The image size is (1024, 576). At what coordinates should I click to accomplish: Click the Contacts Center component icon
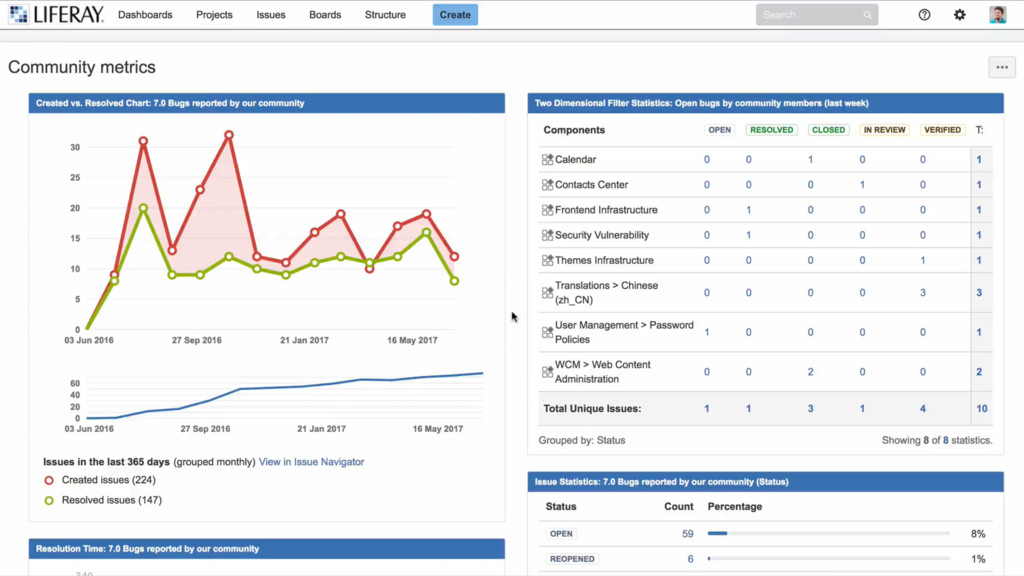[x=547, y=185]
